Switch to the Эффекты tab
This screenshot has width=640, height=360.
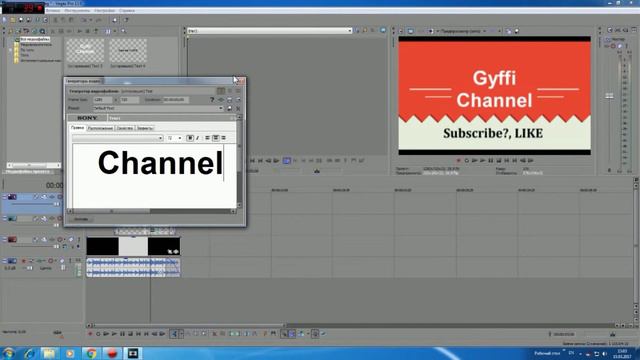(x=145, y=128)
